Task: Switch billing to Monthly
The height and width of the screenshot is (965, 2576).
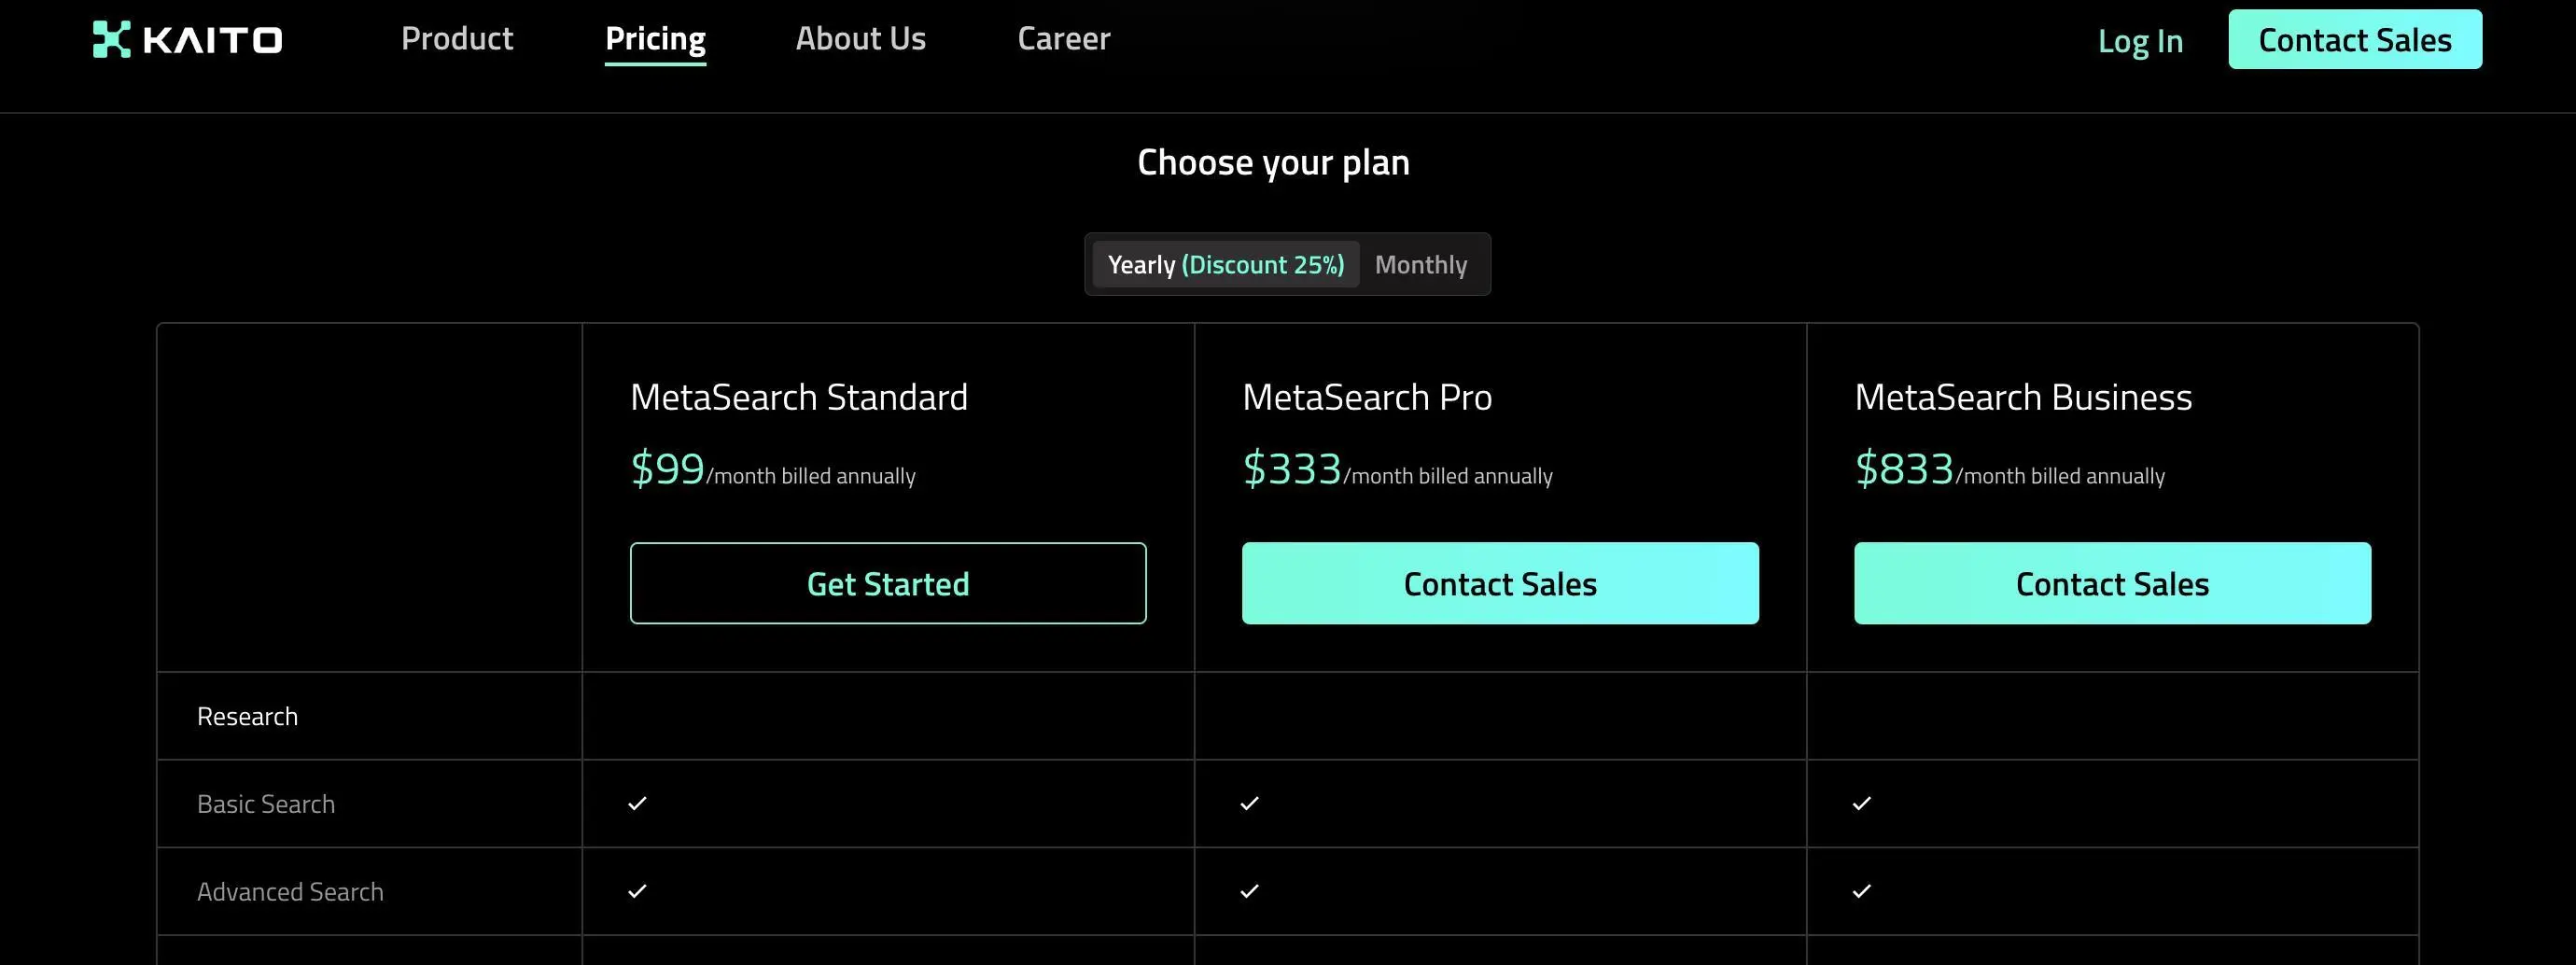Action: (1420, 265)
